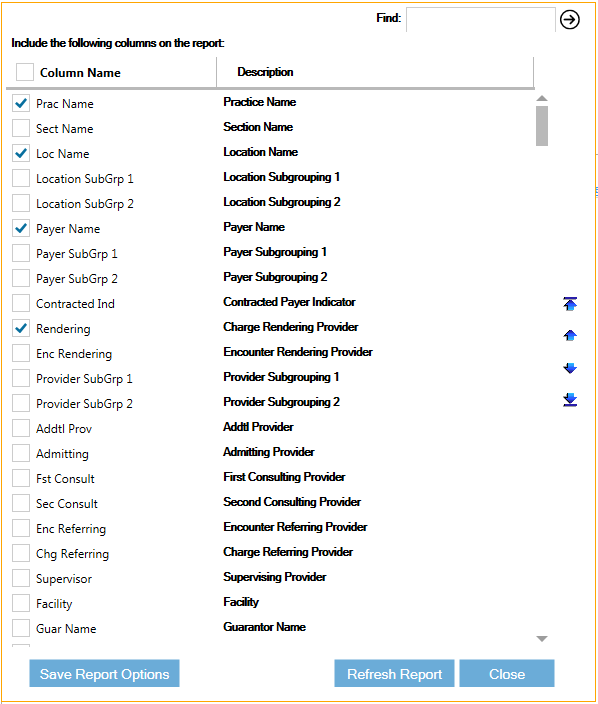The height and width of the screenshot is (704, 598).
Task: Move selected column down one position
Action: point(570,368)
